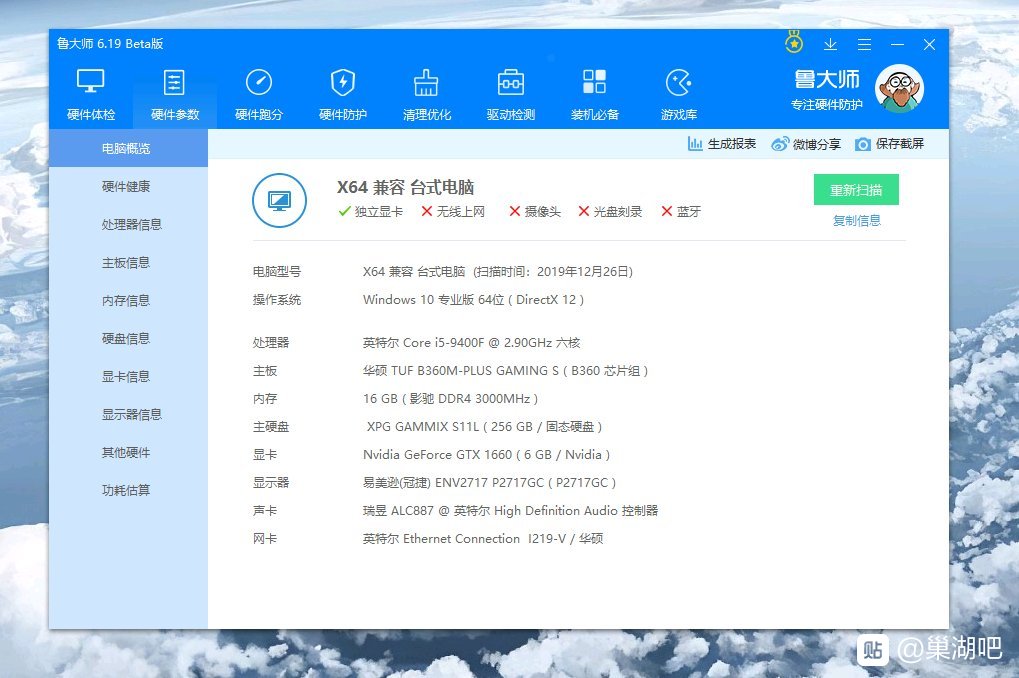Click the 16 GB DDR4 3000MHz memory text
This screenshot has height=678, width=1019.
pyautogui.click(x=450, y=398)
